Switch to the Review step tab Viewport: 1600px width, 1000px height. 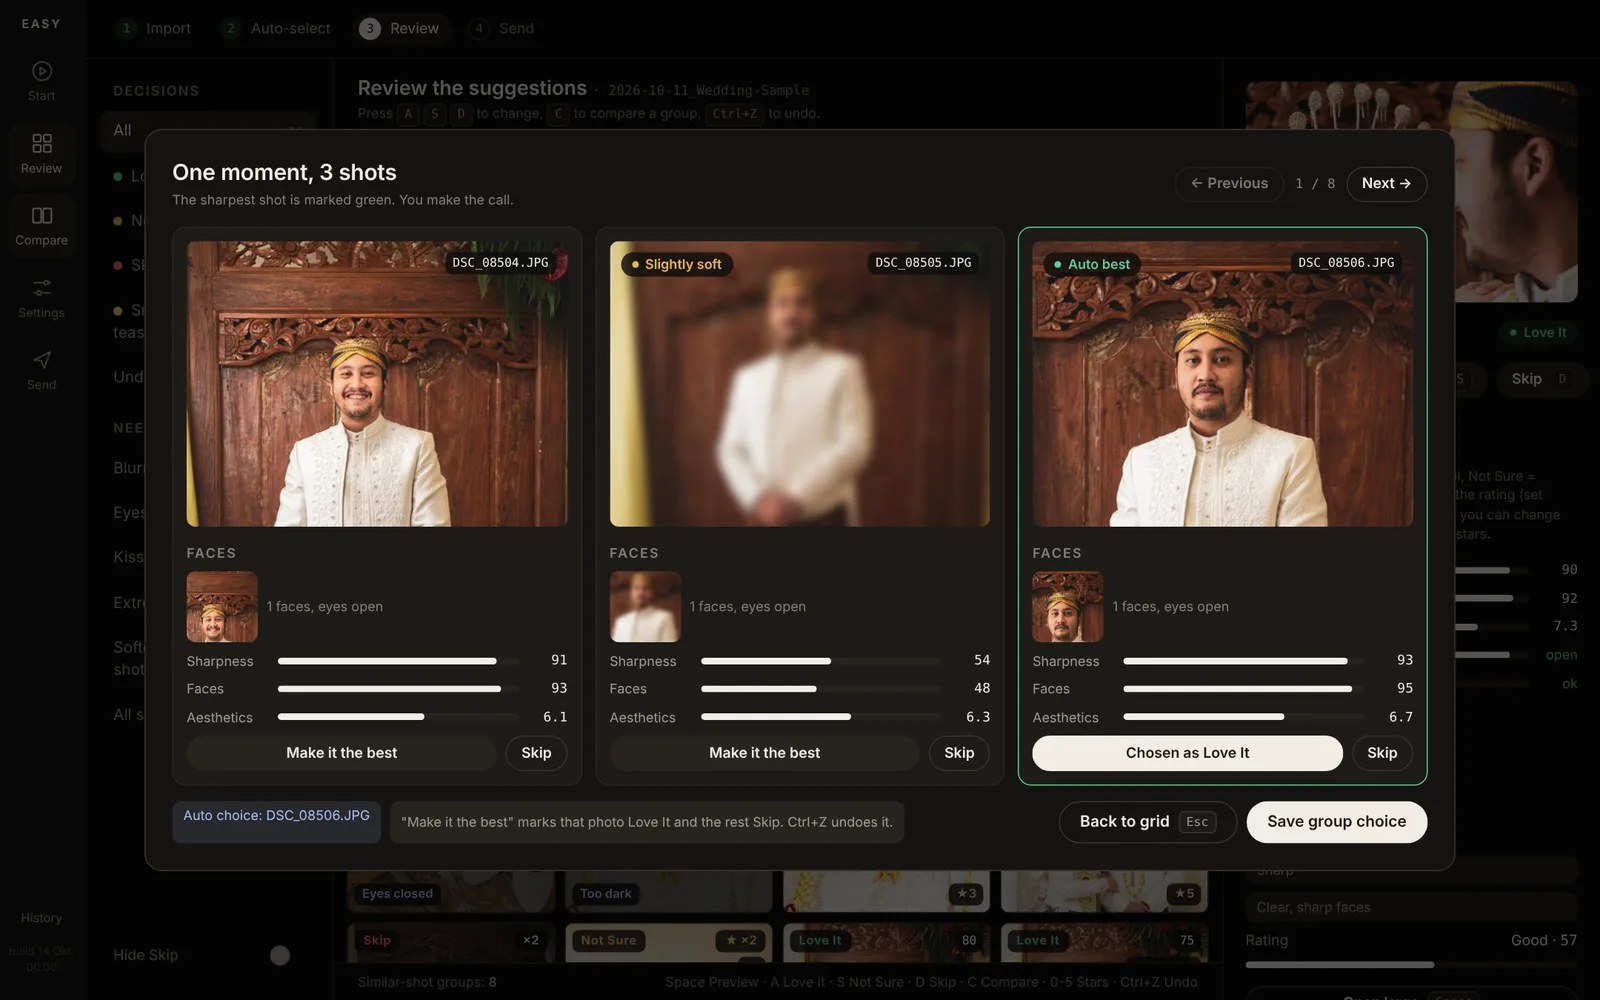pyautogui.click(x=400, y=28)
